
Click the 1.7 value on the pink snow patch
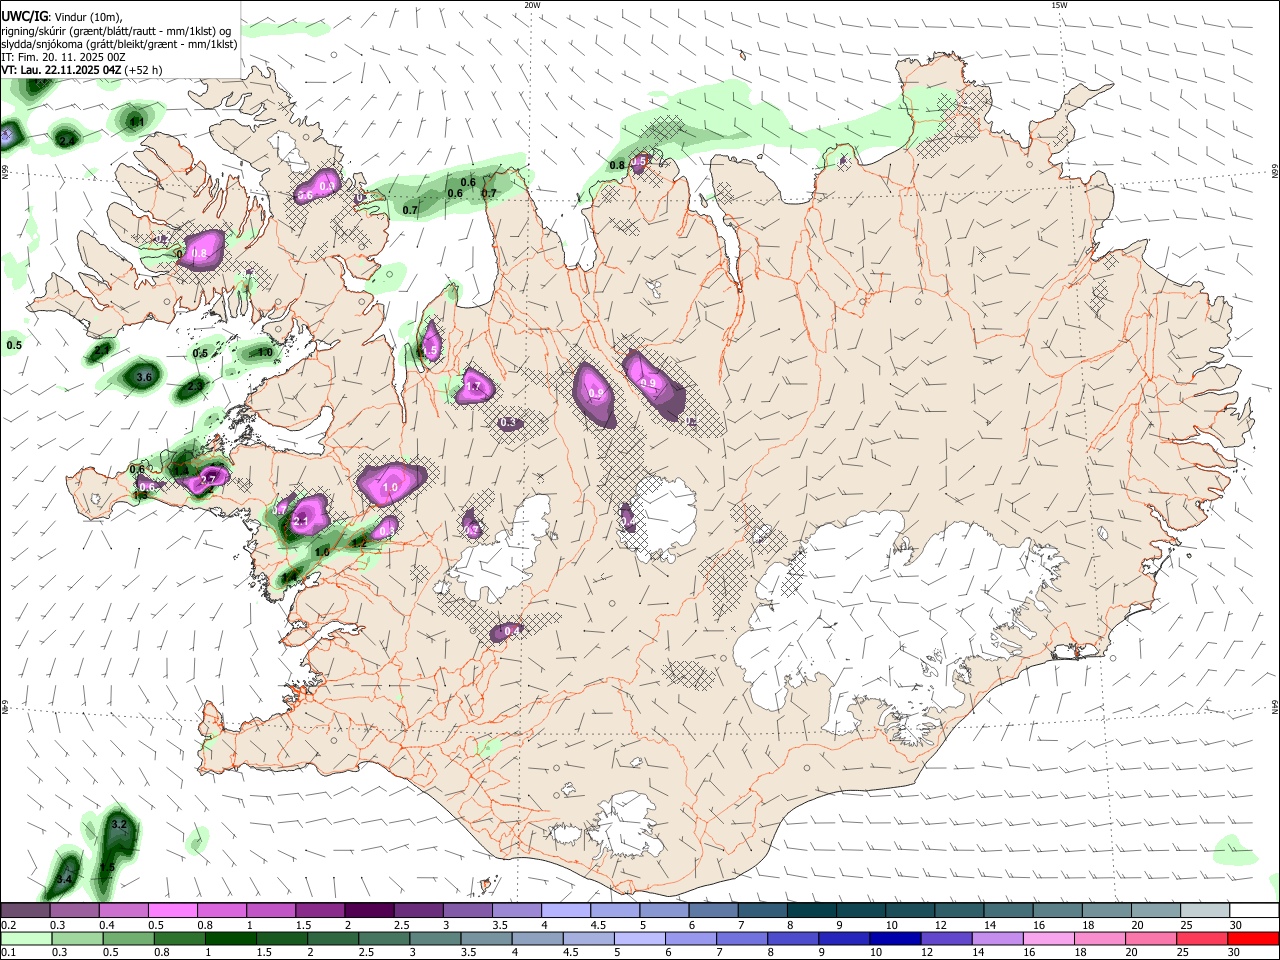473,386
